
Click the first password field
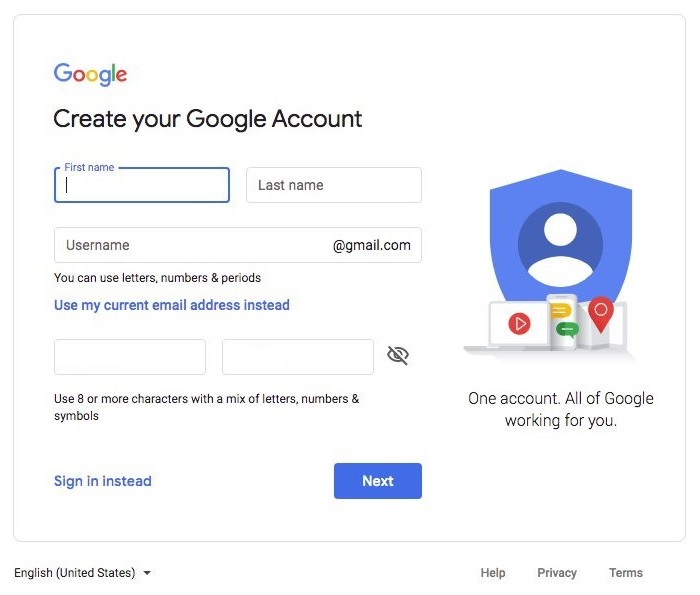click(x=130, y=357)
